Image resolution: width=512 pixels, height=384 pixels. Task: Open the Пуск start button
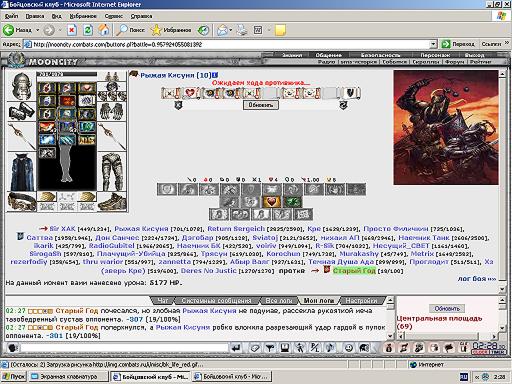[14, 377]
